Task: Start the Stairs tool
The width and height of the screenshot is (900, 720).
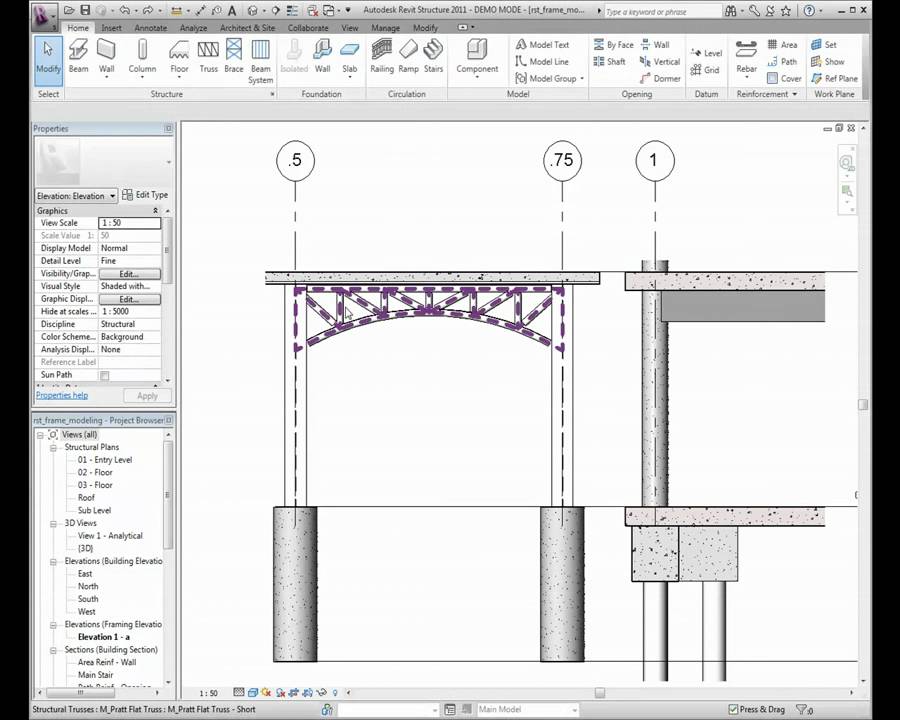Action: point(434,55)
